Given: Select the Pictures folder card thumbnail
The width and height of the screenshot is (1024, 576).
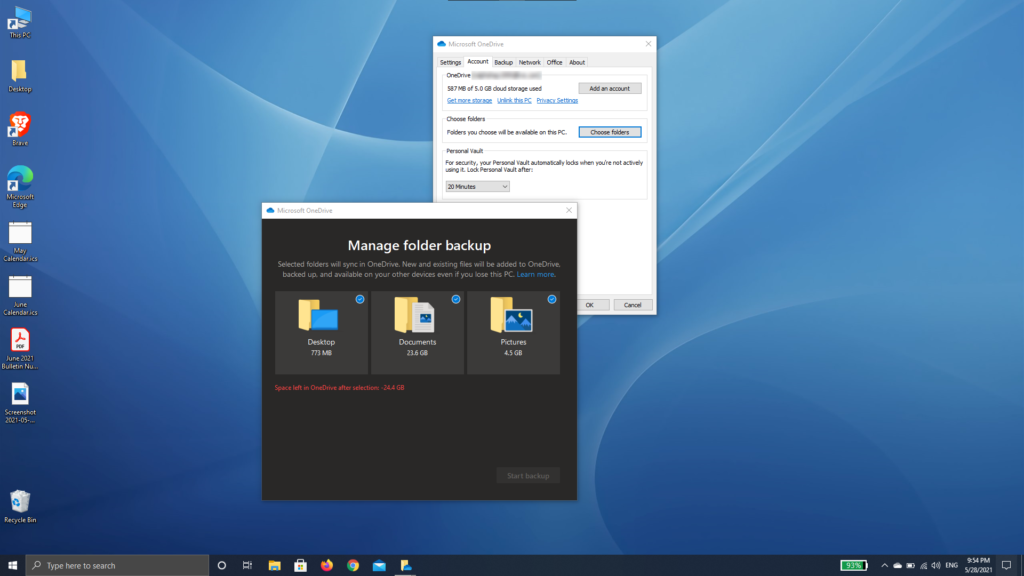Looking at the screenshot, I should point(513,332).
